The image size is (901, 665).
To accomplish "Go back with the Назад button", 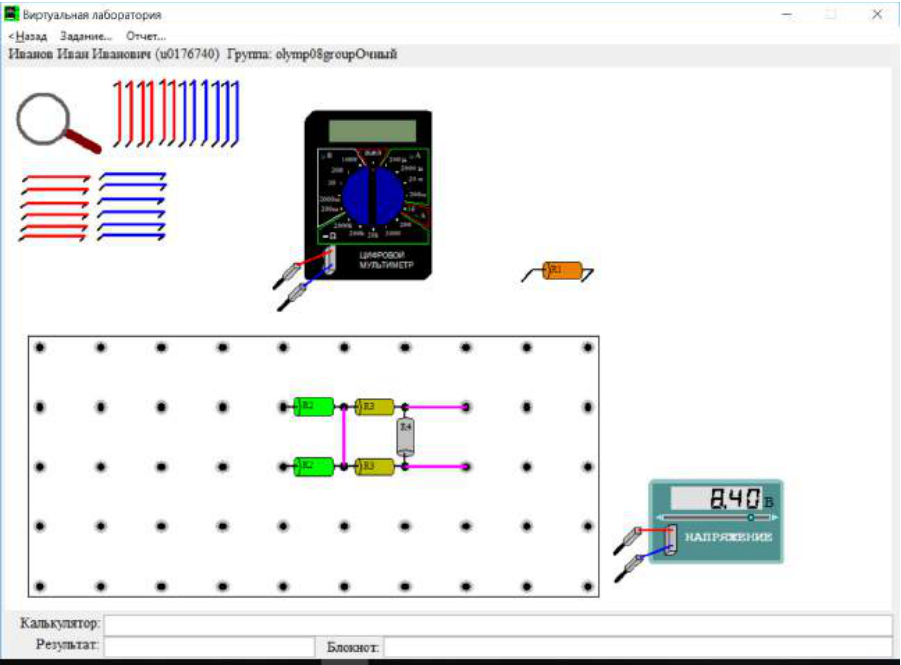I will tap(28, 36).
